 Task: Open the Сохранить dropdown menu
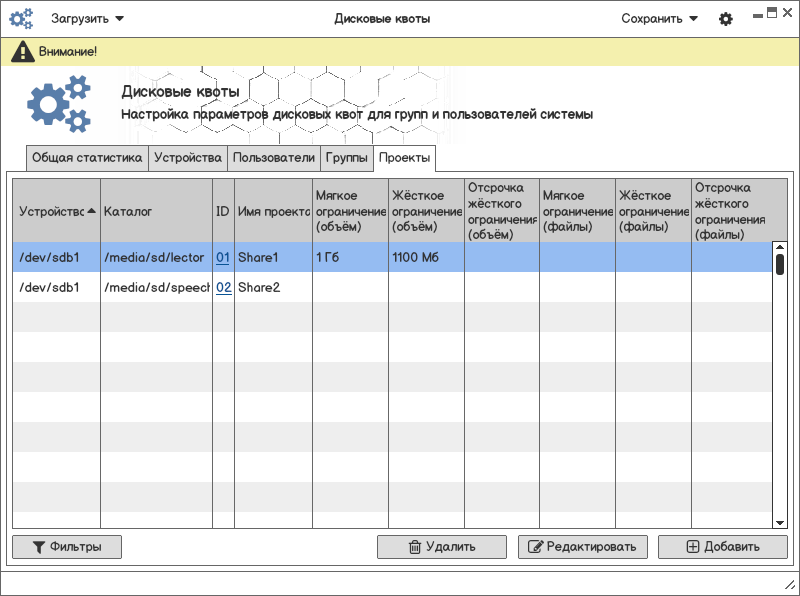click(x=659, y=18)
